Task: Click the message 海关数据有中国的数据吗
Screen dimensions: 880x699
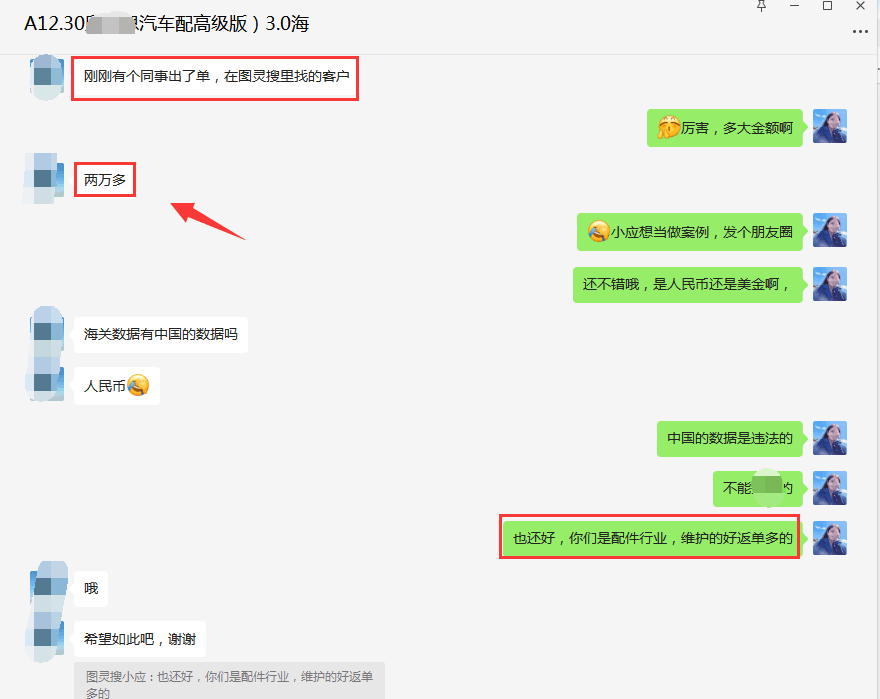Action: [160, 334]
